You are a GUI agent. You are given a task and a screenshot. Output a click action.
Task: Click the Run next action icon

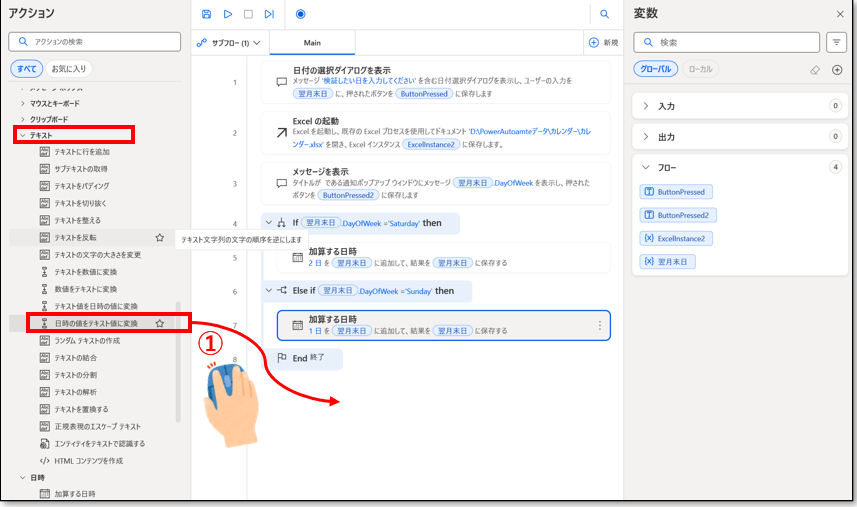pos(269,14)
